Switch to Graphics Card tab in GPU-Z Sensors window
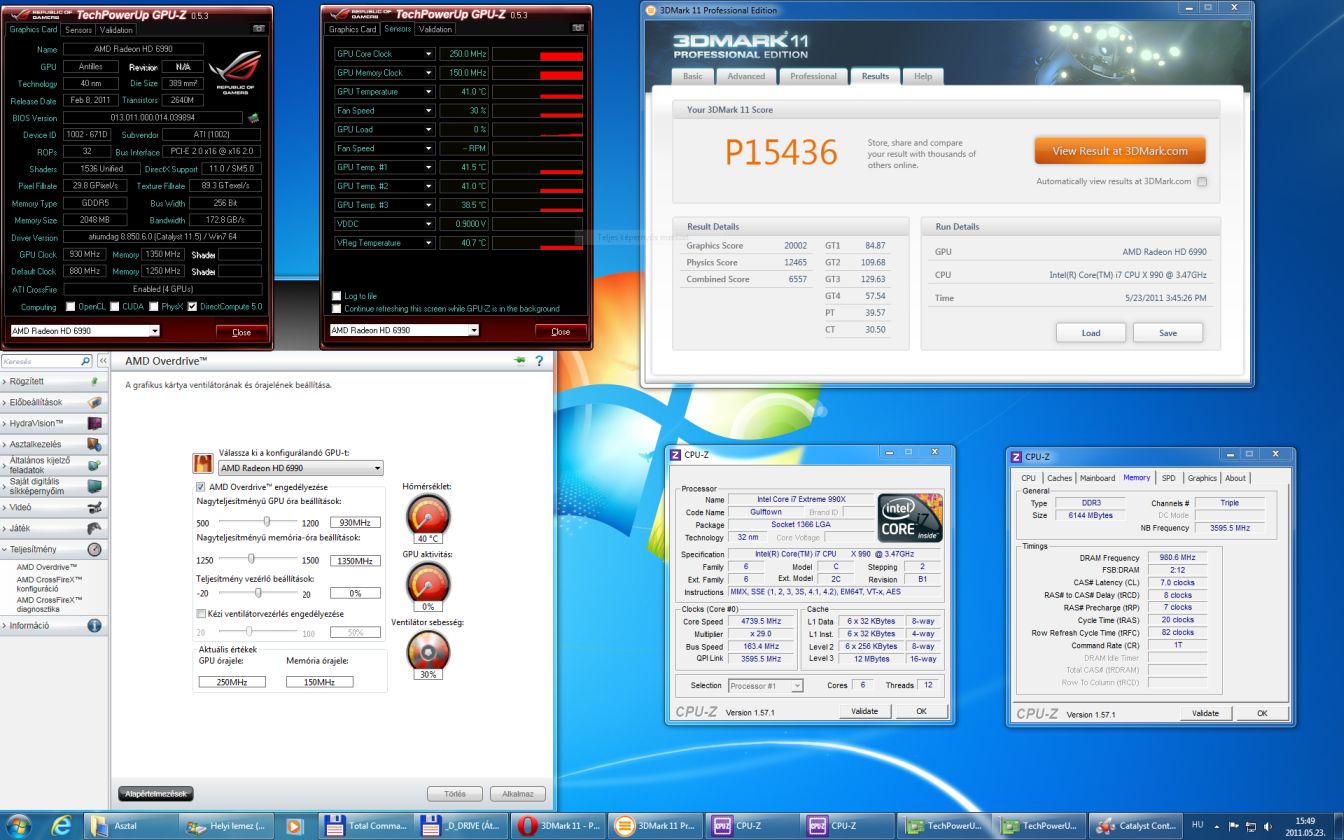Viewport: 1344px width, 840px height. pos(354,30)
